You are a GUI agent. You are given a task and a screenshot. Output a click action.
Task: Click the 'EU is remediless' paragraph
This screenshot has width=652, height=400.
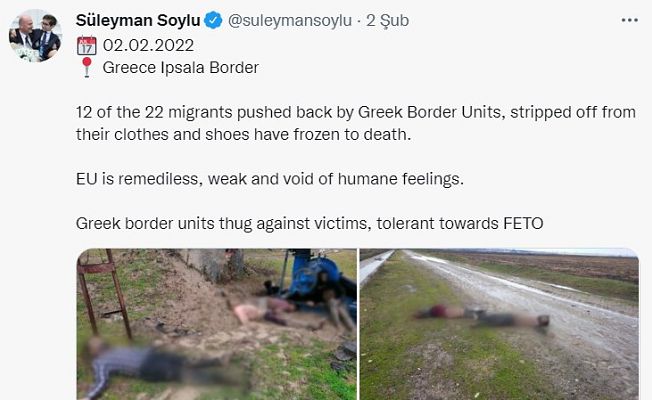270,179
